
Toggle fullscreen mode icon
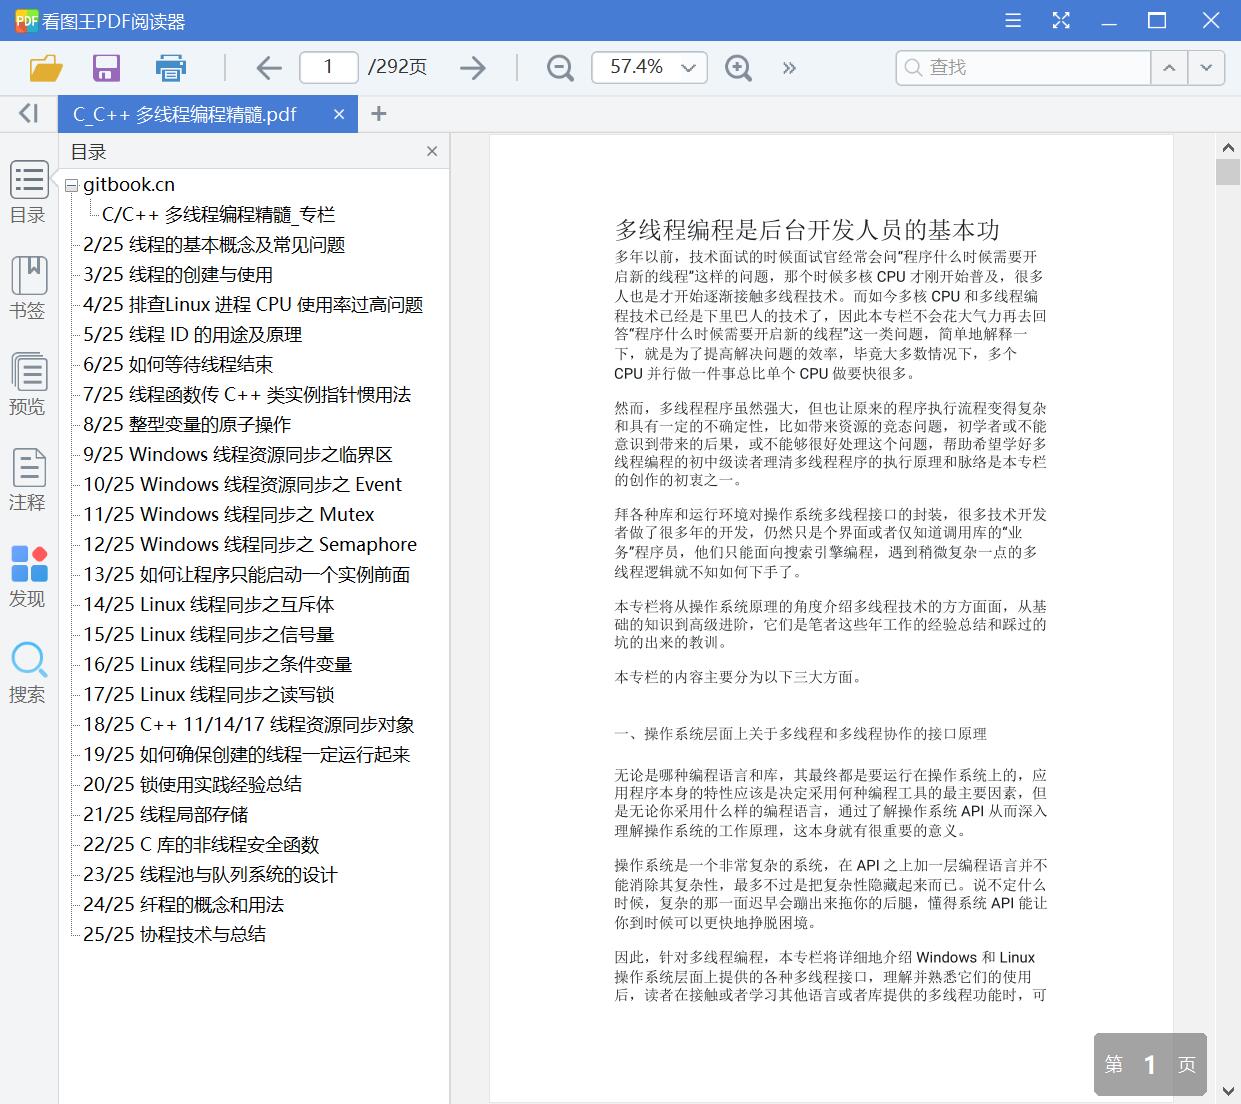tap(1061, 20)
